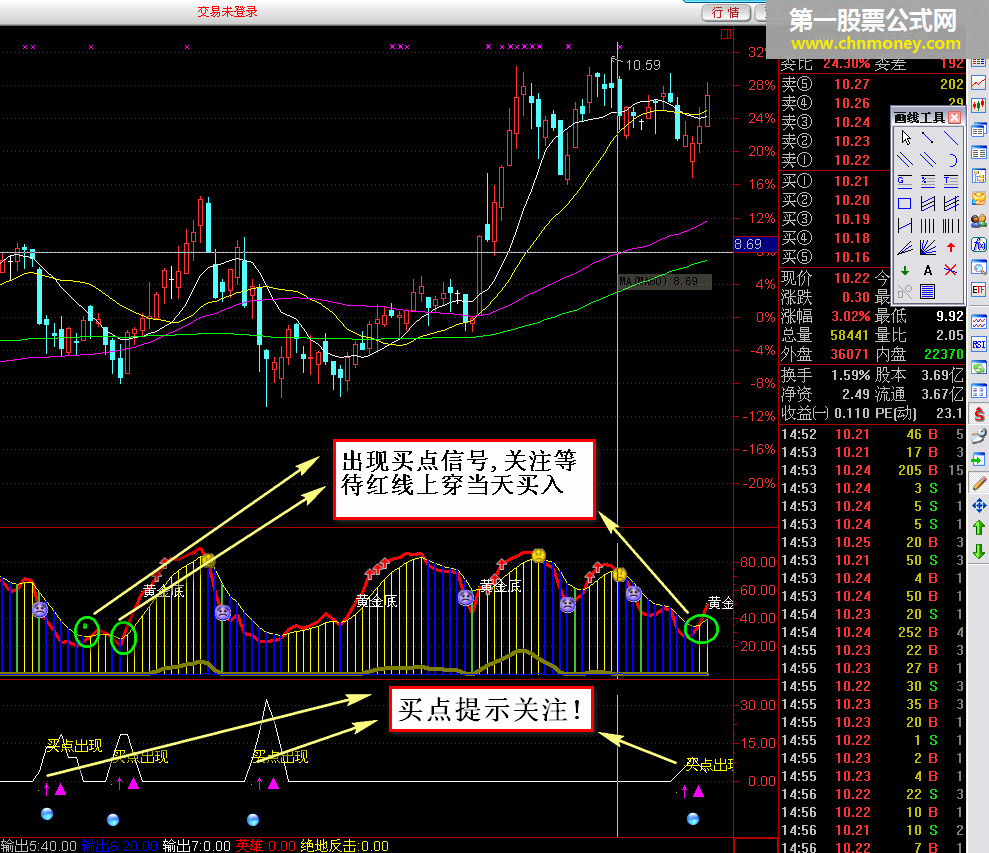Select the golden ratio (G) line tool
Viewport: 989px width, 853px height.
click(x=905, y=182)
